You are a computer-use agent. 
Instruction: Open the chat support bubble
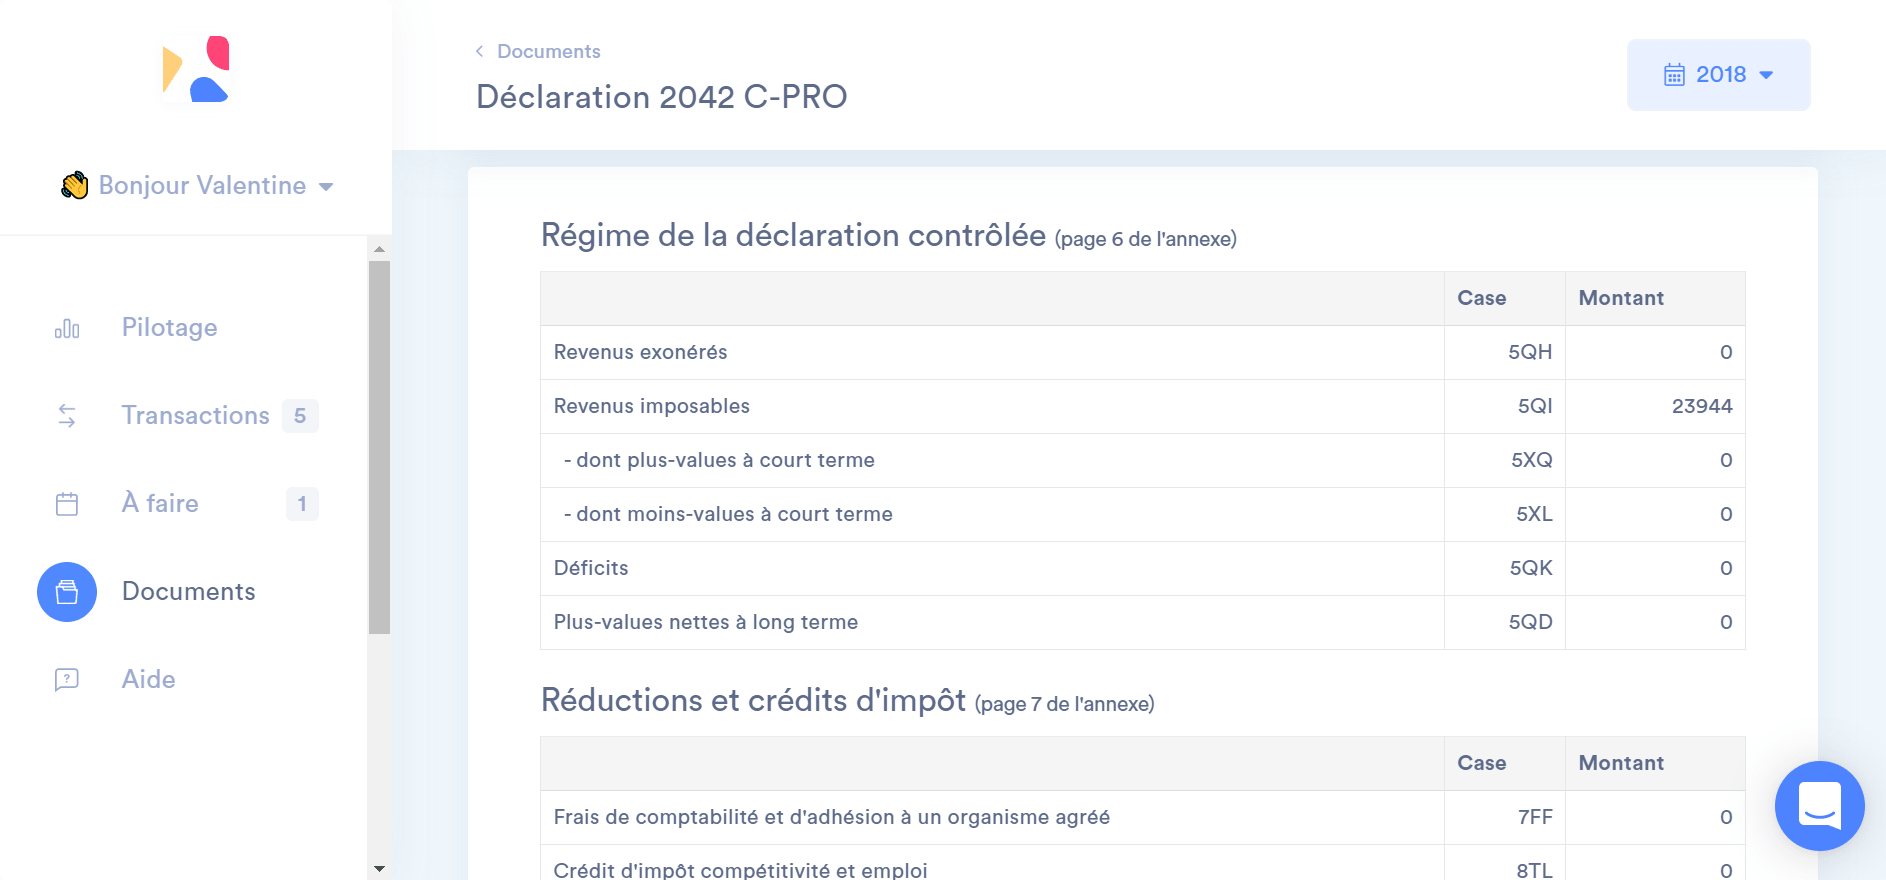pos(1819,805)
